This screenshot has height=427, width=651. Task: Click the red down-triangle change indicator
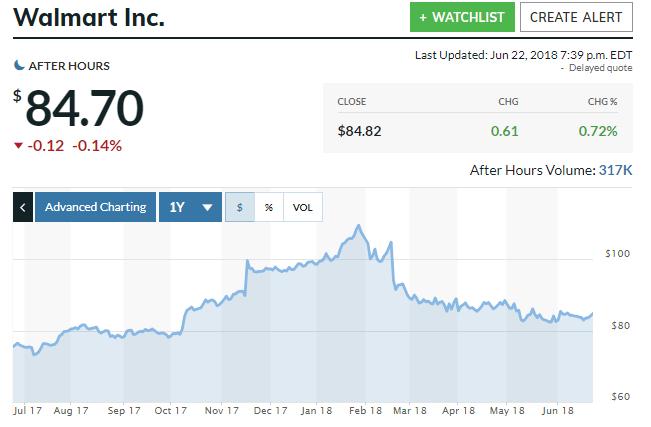pyautogui.click(x=18, y=145)
